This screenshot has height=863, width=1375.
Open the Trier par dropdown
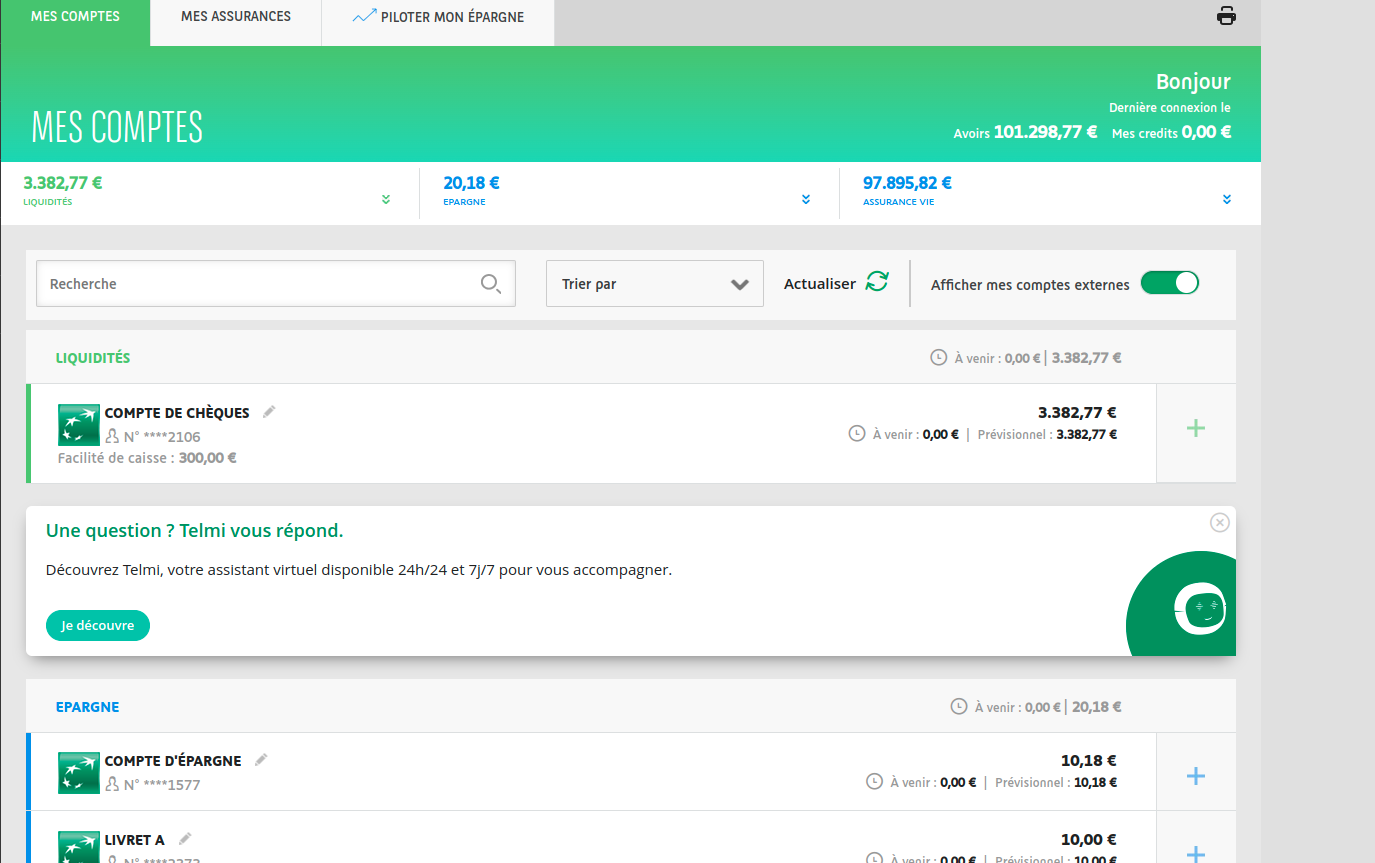(x=655, y=284)
